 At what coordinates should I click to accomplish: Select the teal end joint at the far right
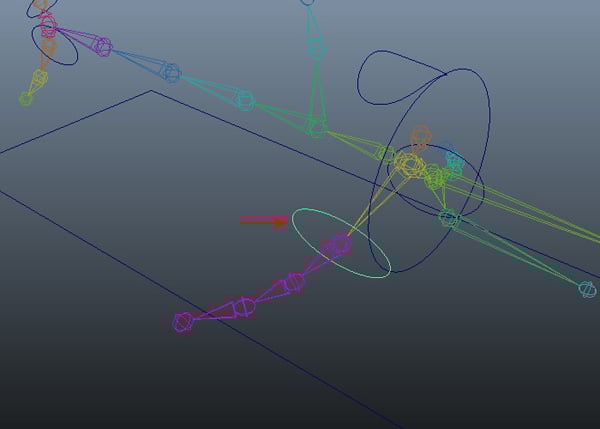pos(587,289)
